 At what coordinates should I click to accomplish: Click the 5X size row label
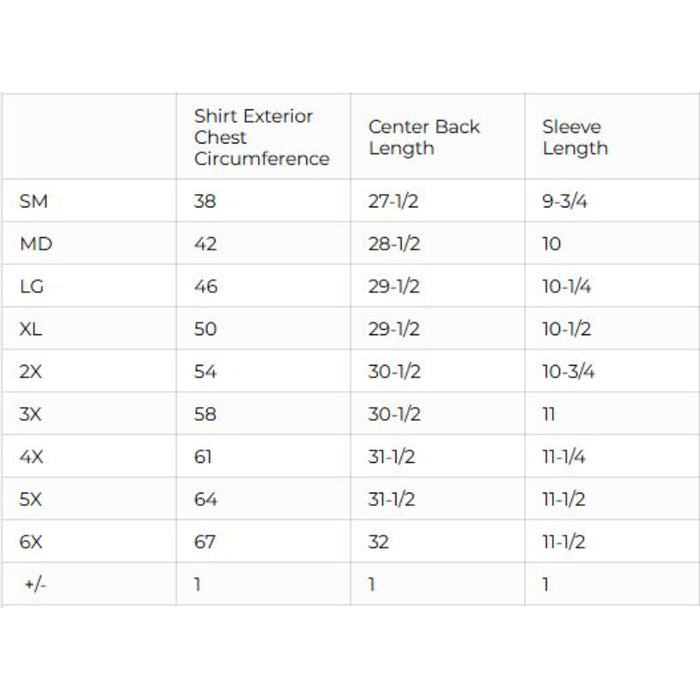31,499
